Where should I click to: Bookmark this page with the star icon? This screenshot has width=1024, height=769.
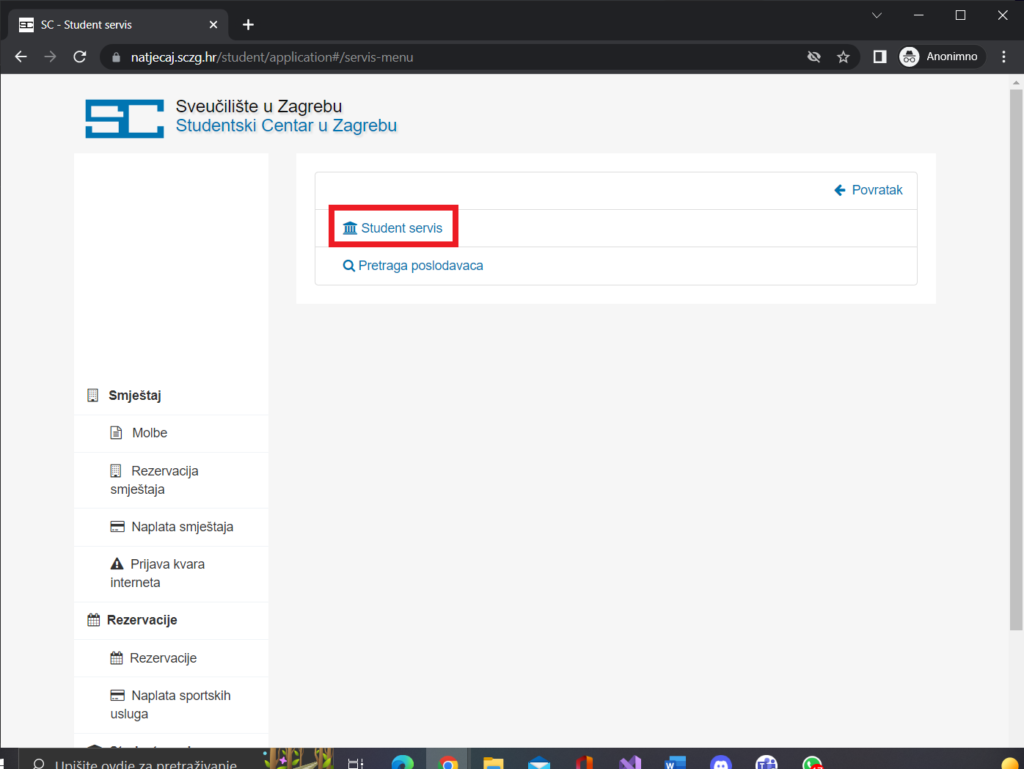pyautogui.click(x=843, y=57)
